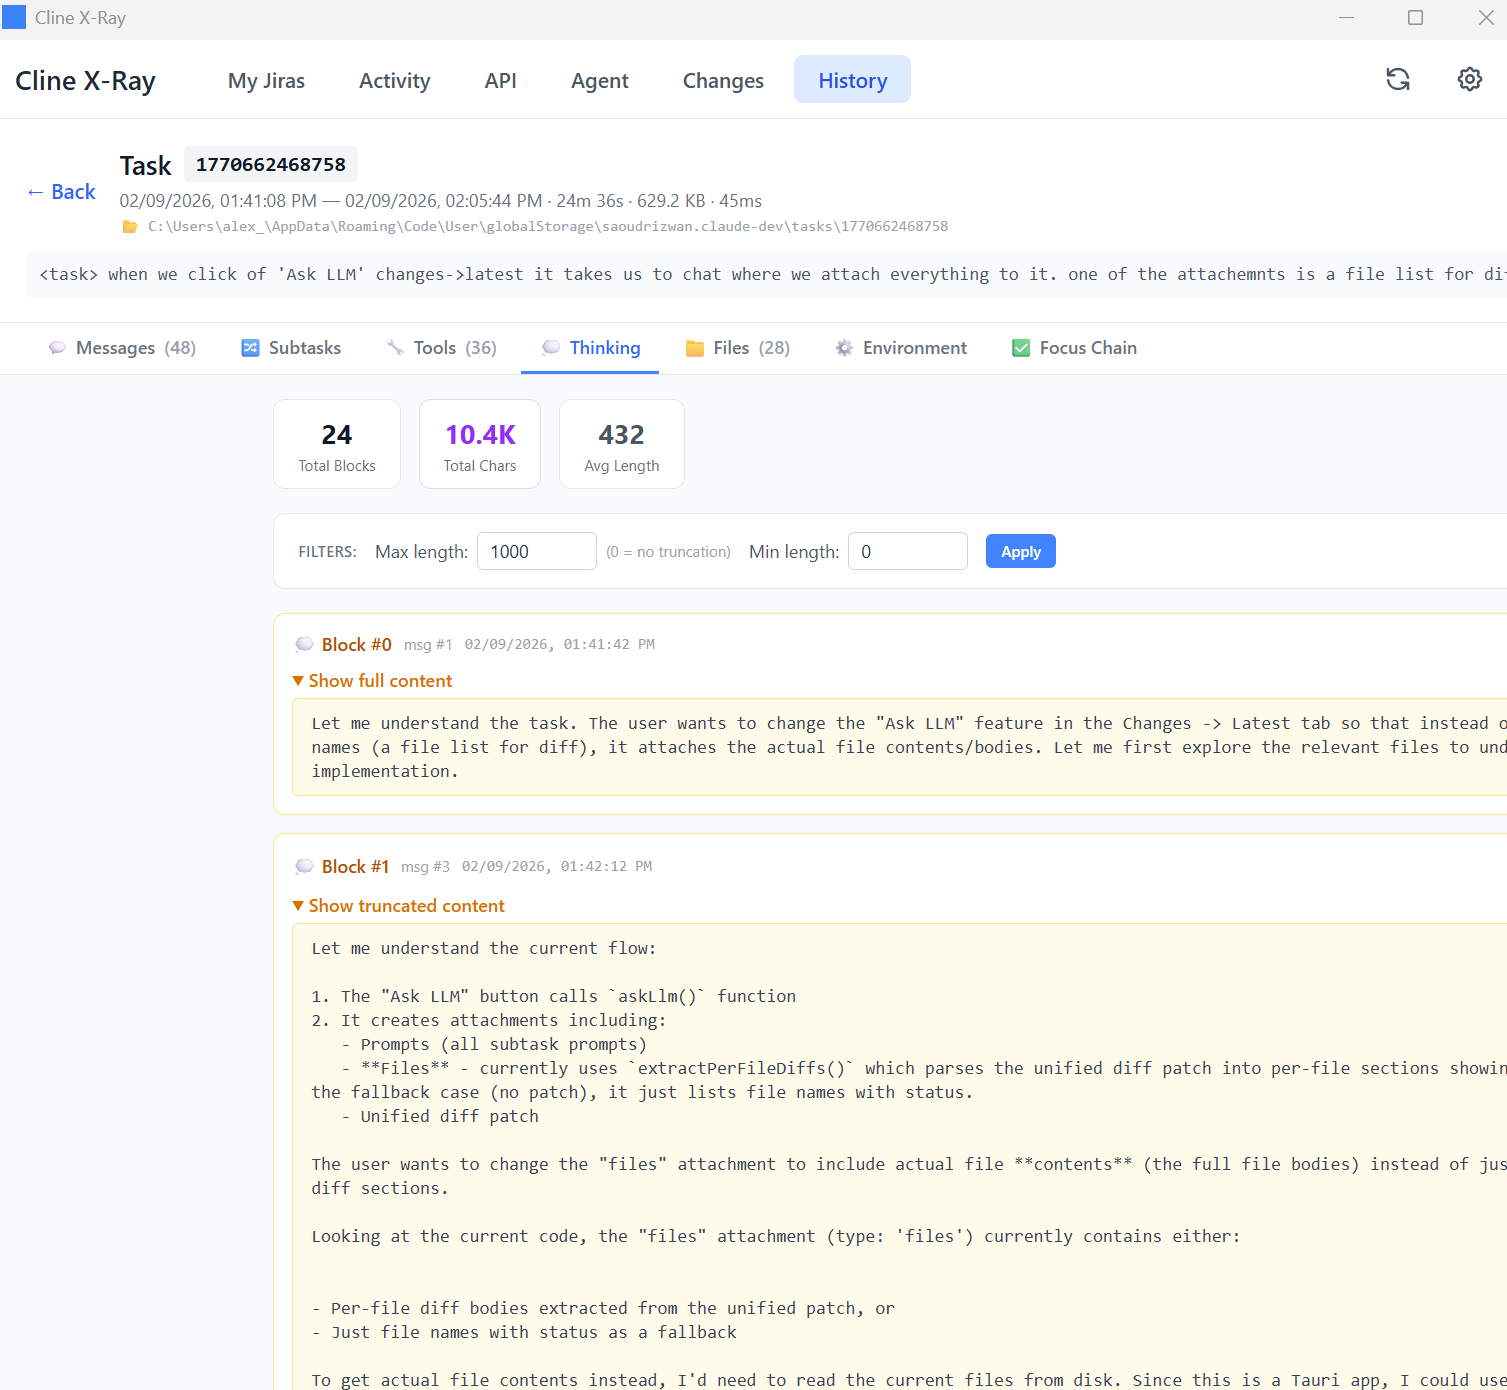Click the 10.4K Total Chars stat card
Screen dimensions: 1507x1390
click(x=480, y=444)
